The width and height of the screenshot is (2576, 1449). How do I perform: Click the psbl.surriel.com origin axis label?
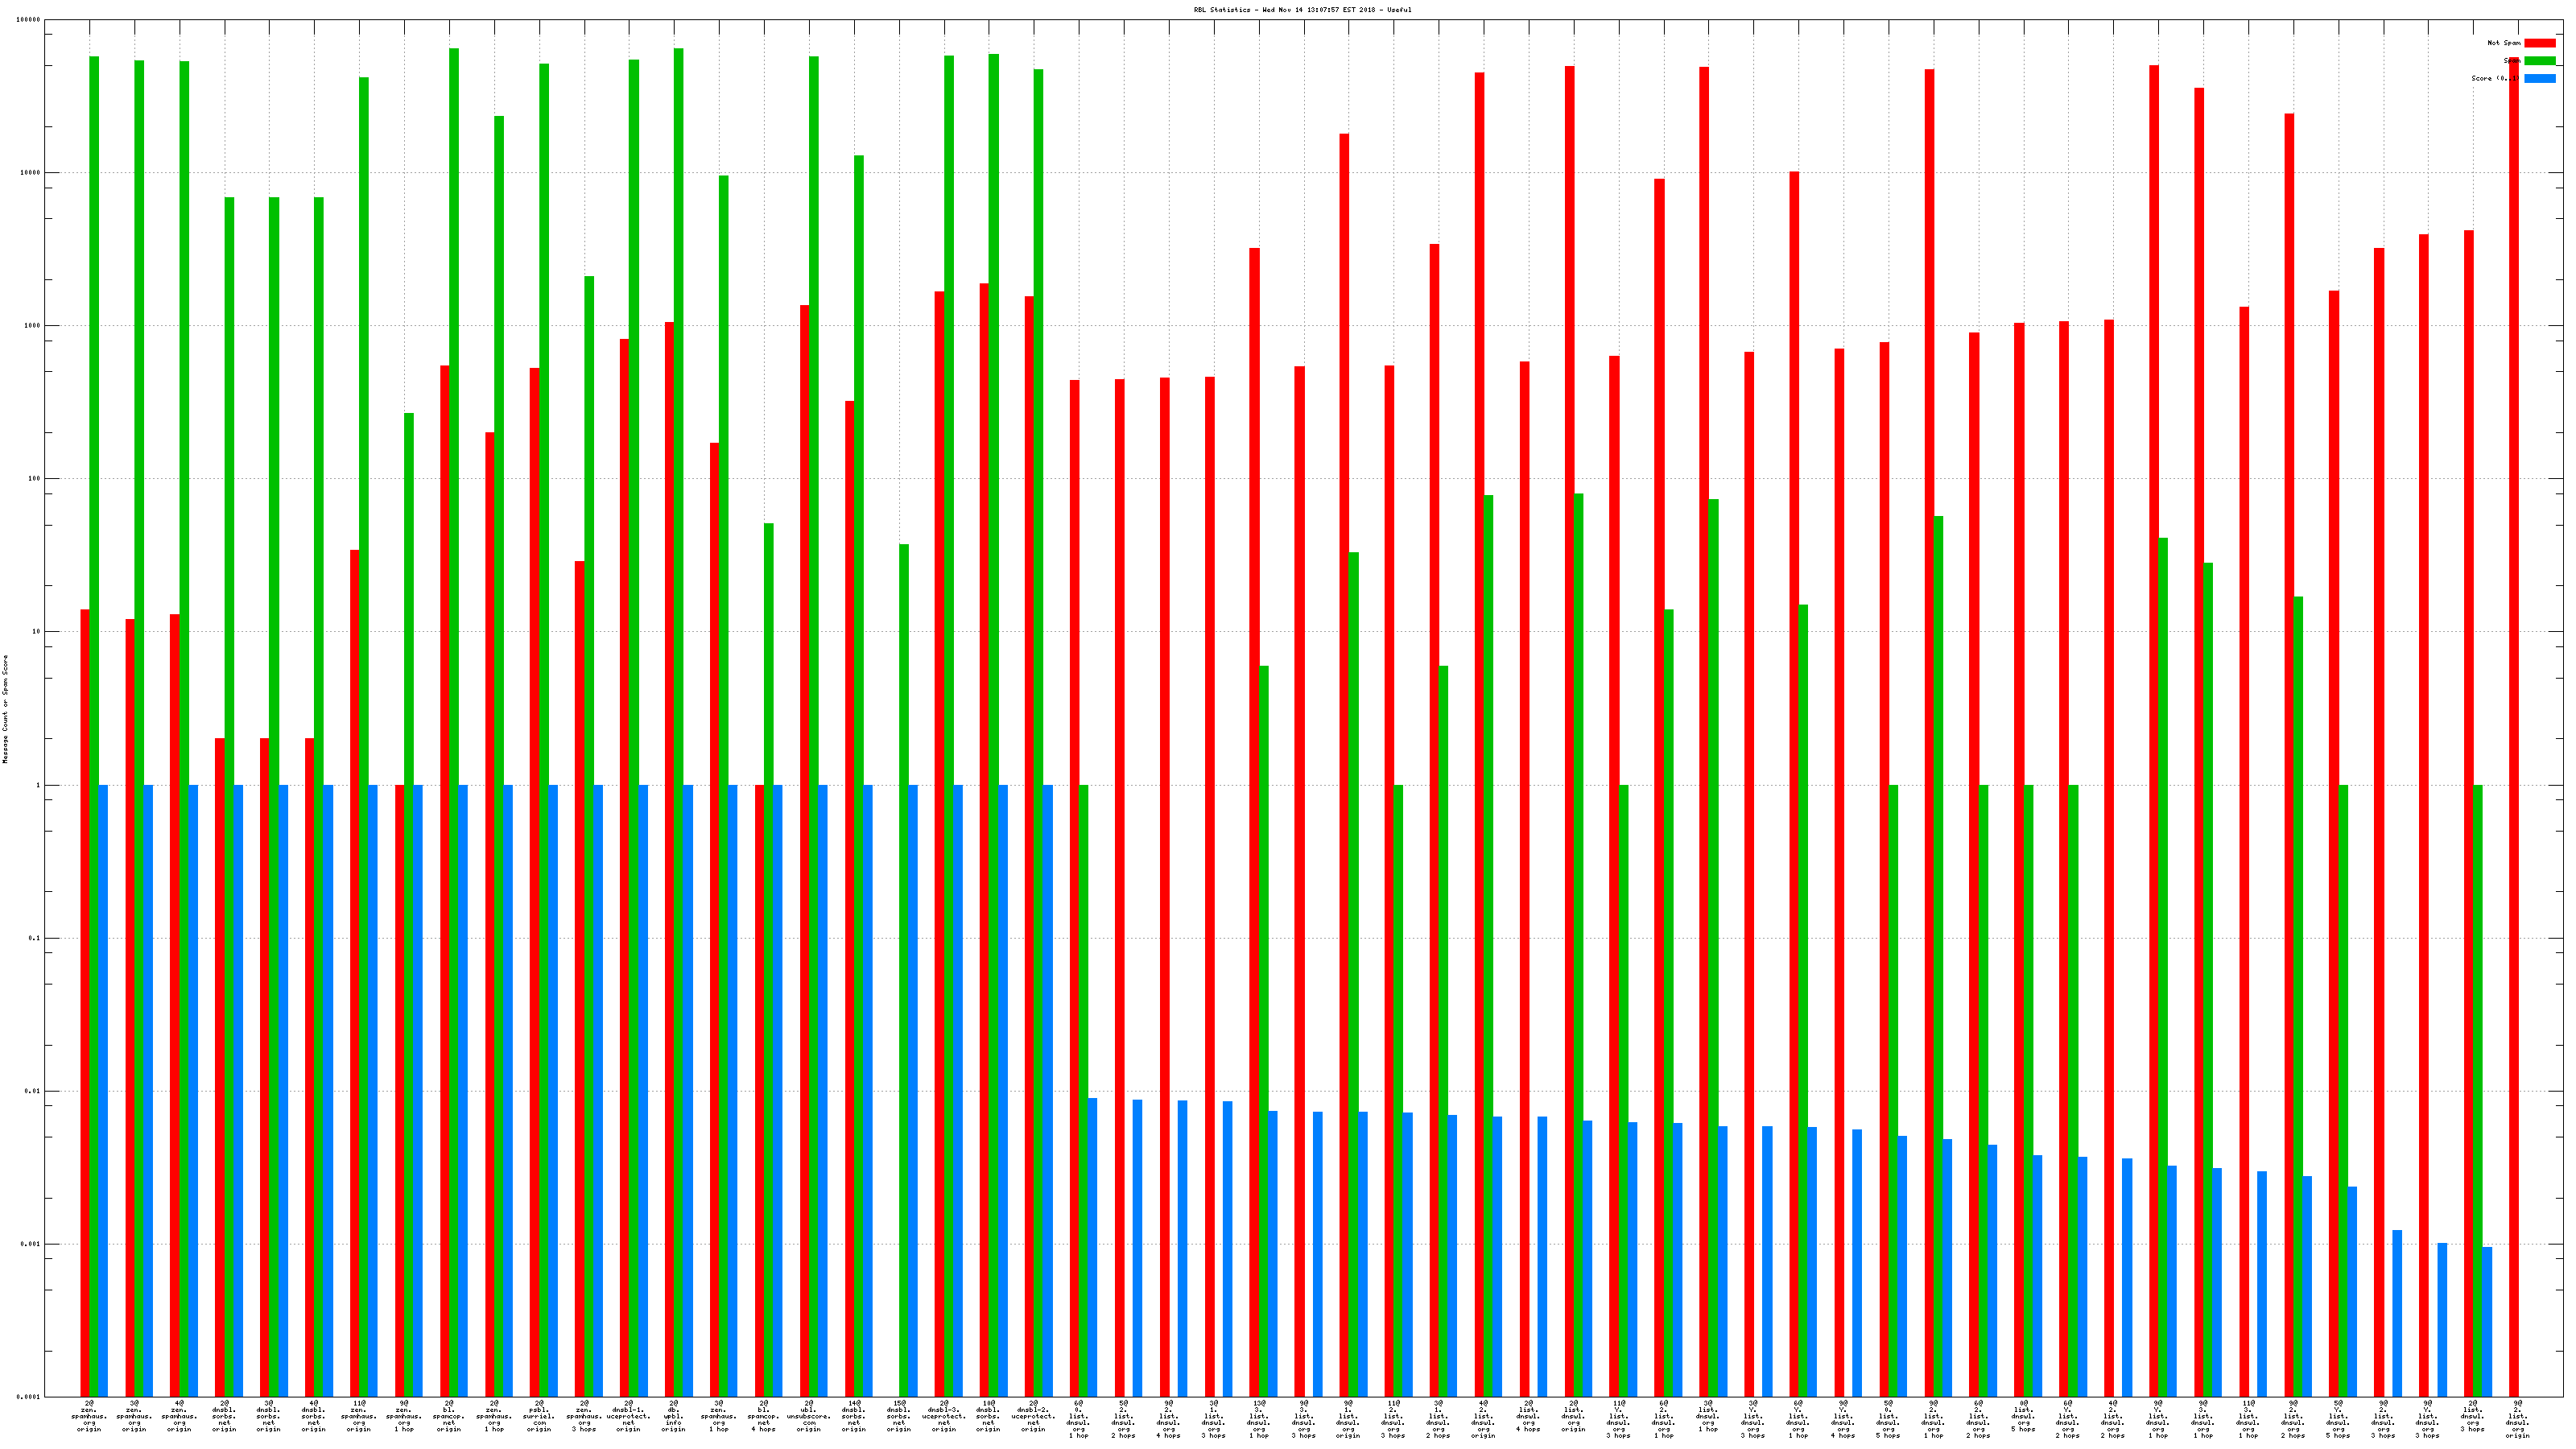click(x=538, y=1416)
